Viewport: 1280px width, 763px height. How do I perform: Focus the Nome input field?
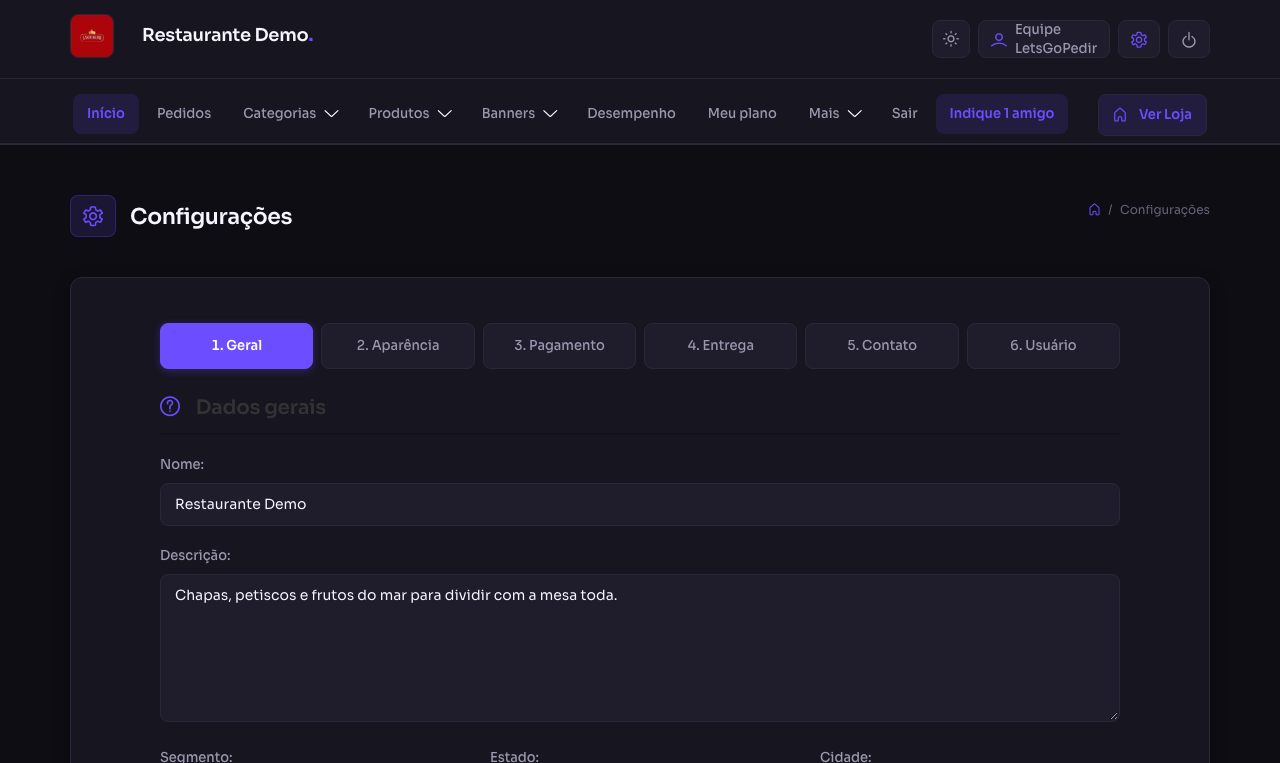tap(640, 504)
